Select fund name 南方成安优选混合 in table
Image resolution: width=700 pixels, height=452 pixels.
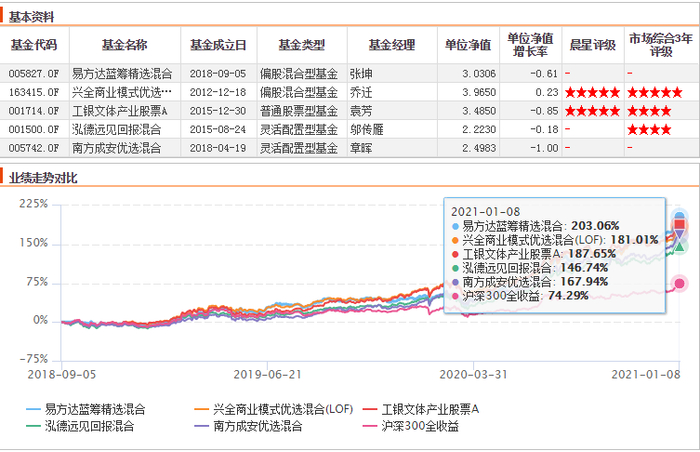point(117,148)
